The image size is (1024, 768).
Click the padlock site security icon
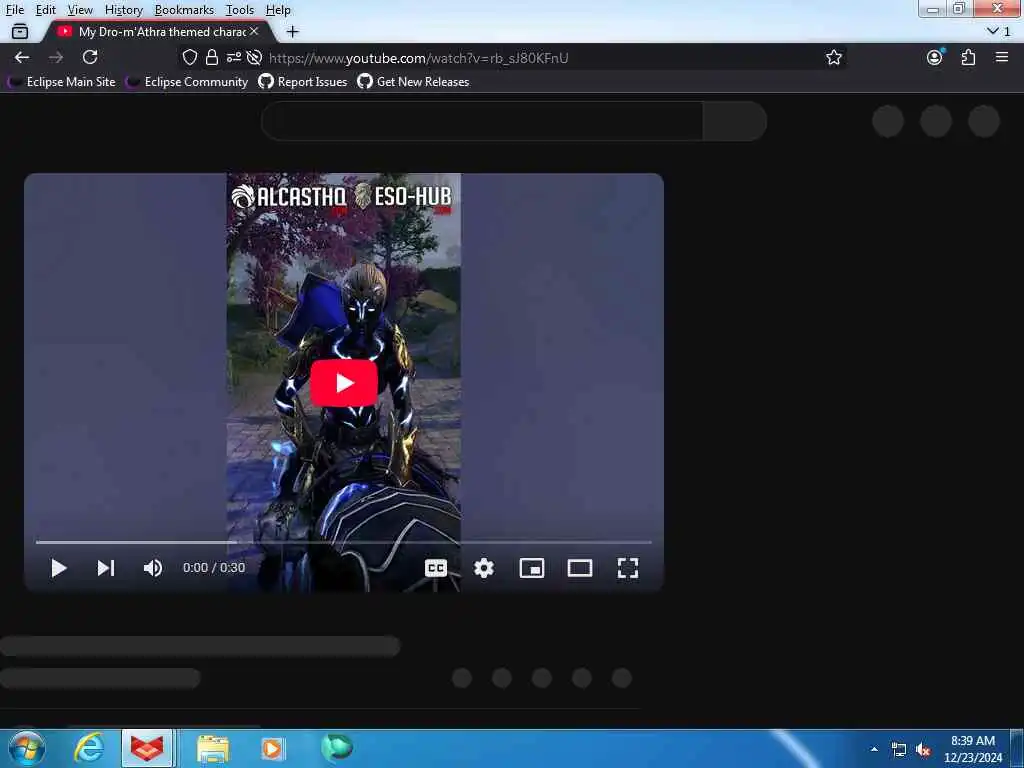click(212, 57)
